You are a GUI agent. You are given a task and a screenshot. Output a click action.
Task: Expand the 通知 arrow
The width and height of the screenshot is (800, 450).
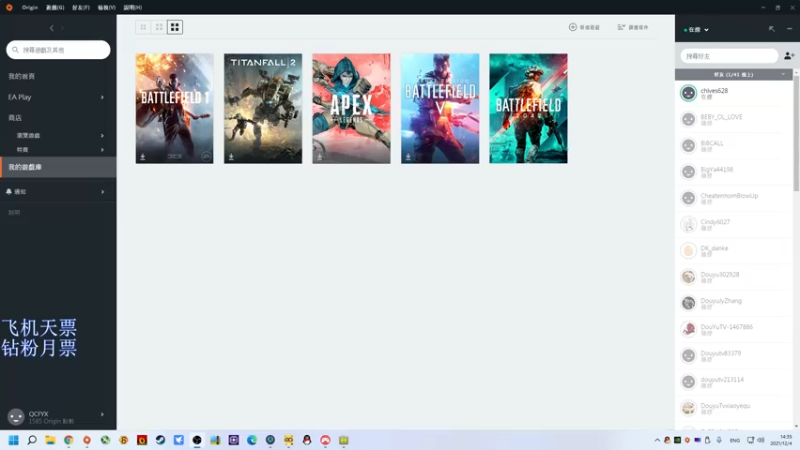103,192
